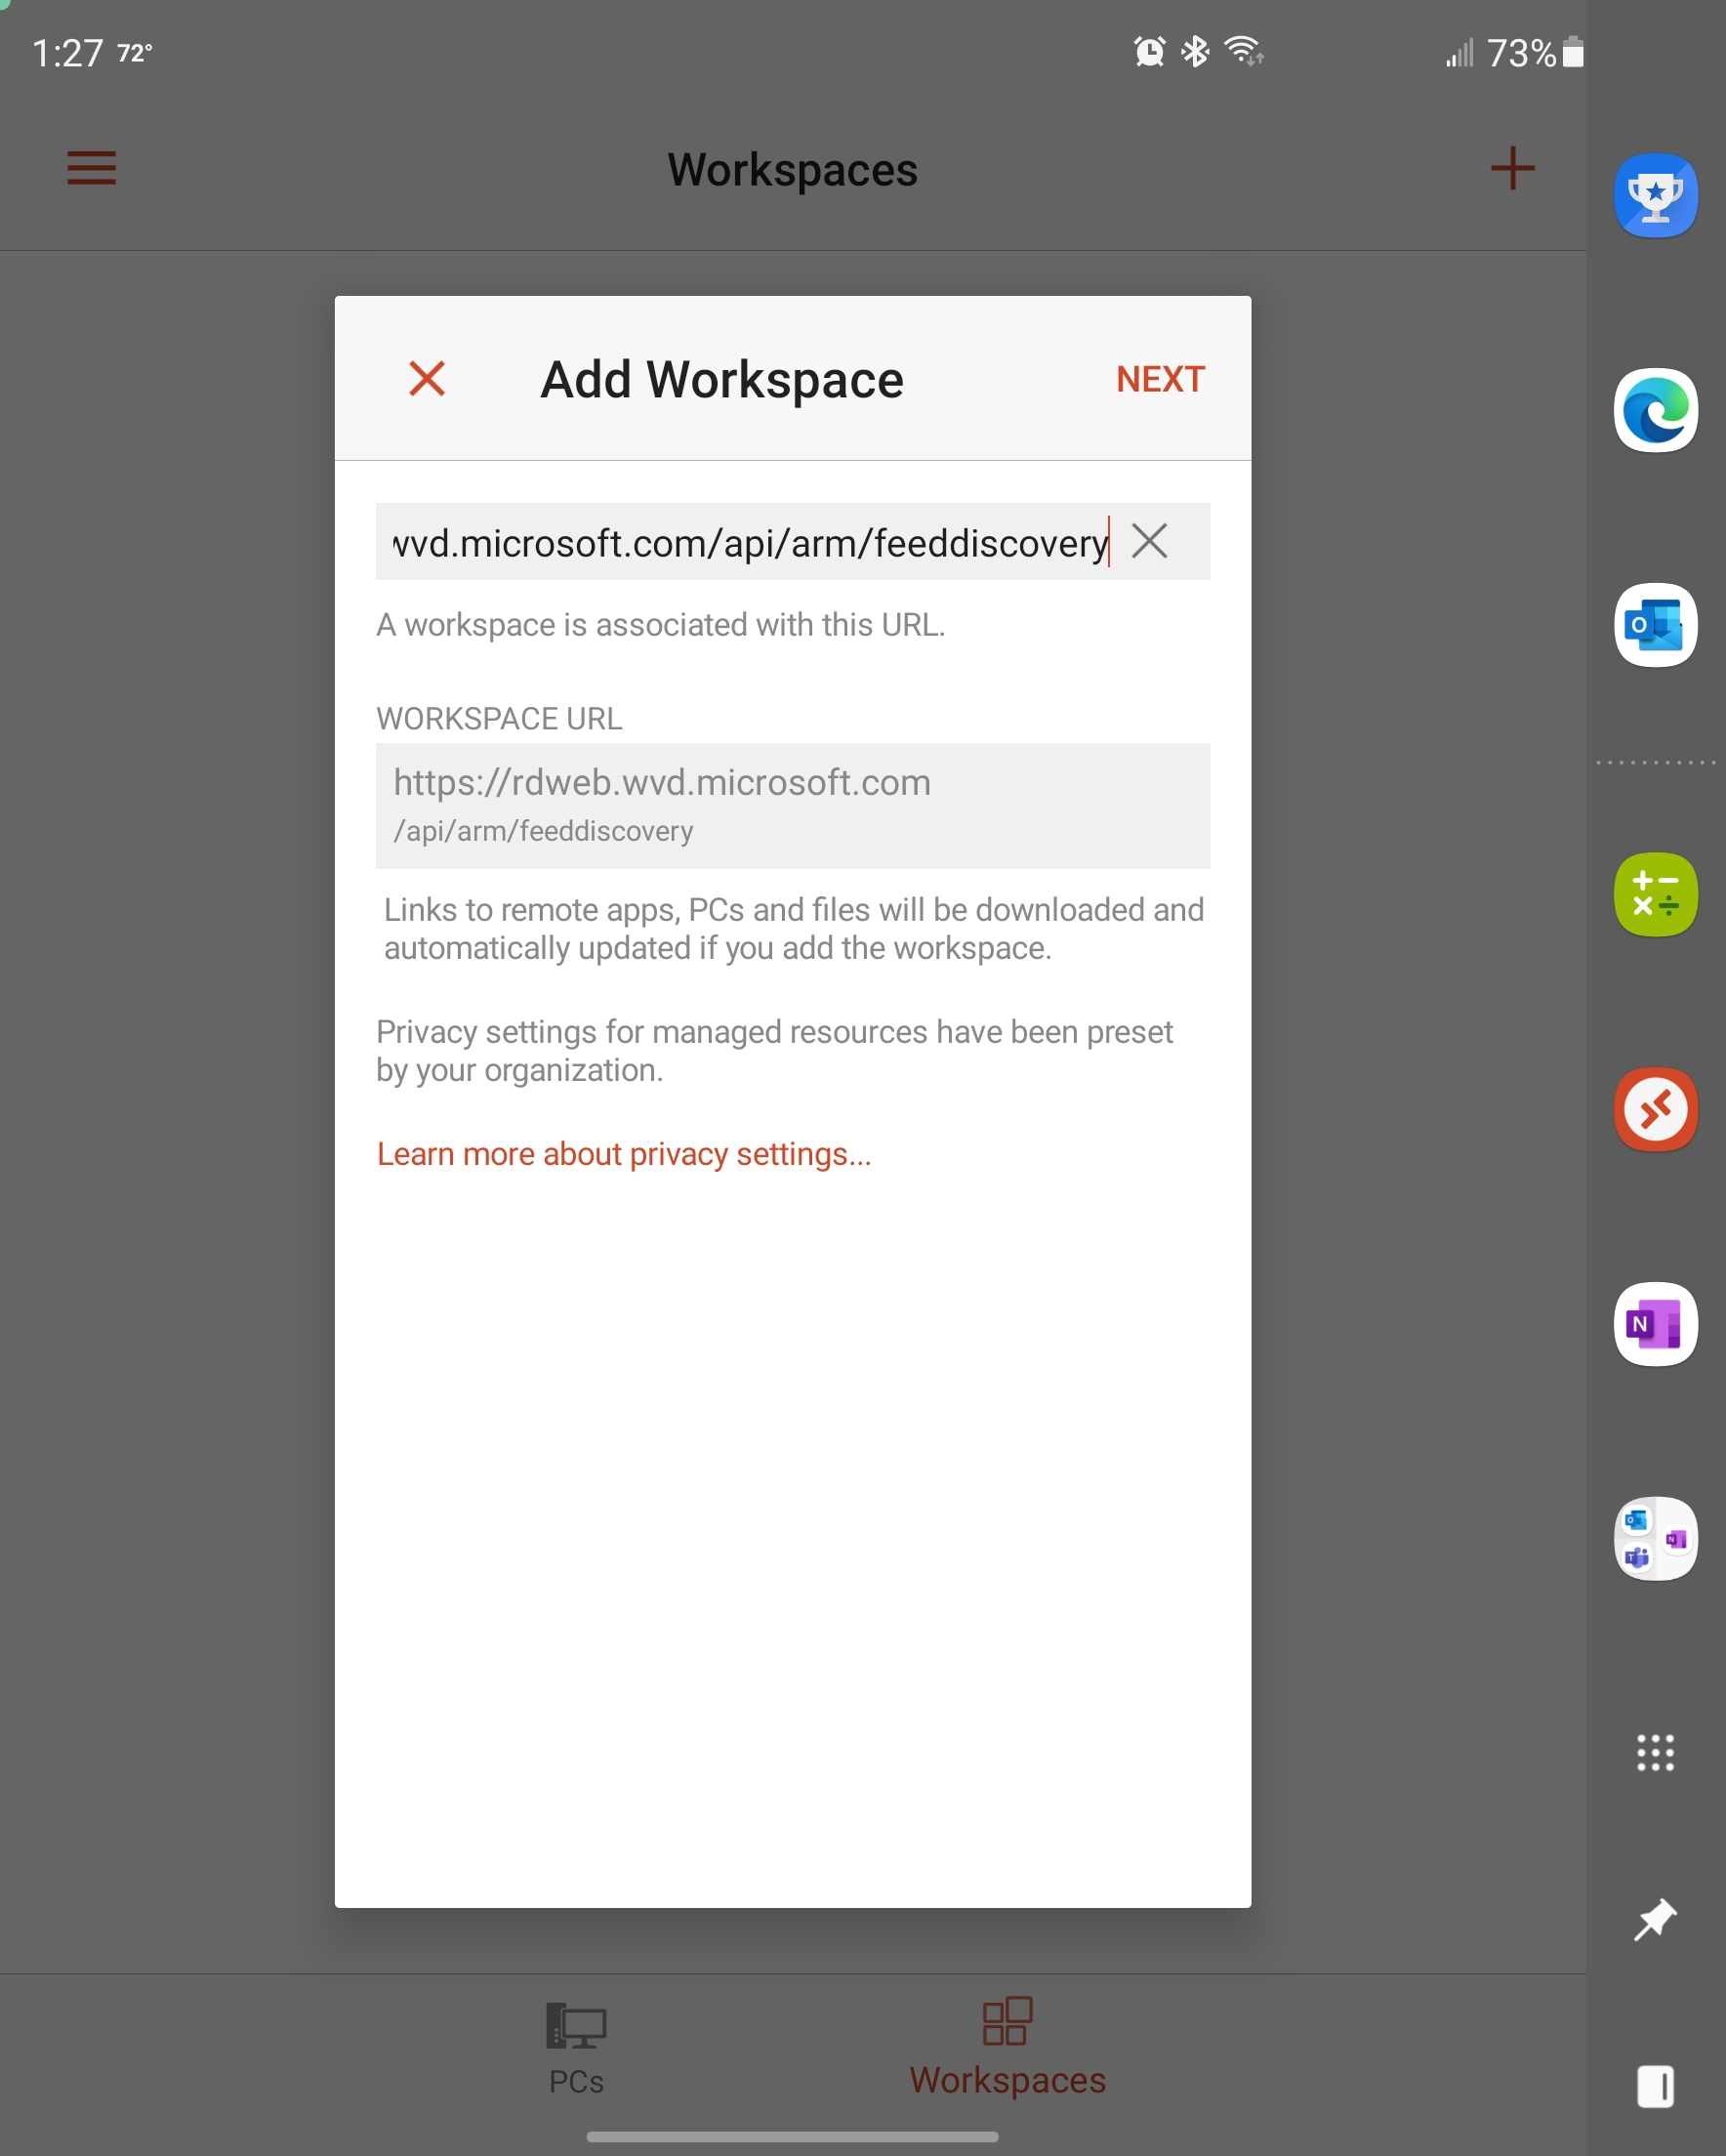
Task: Open the navigation hamburger menu
Action: pos(91,168)
